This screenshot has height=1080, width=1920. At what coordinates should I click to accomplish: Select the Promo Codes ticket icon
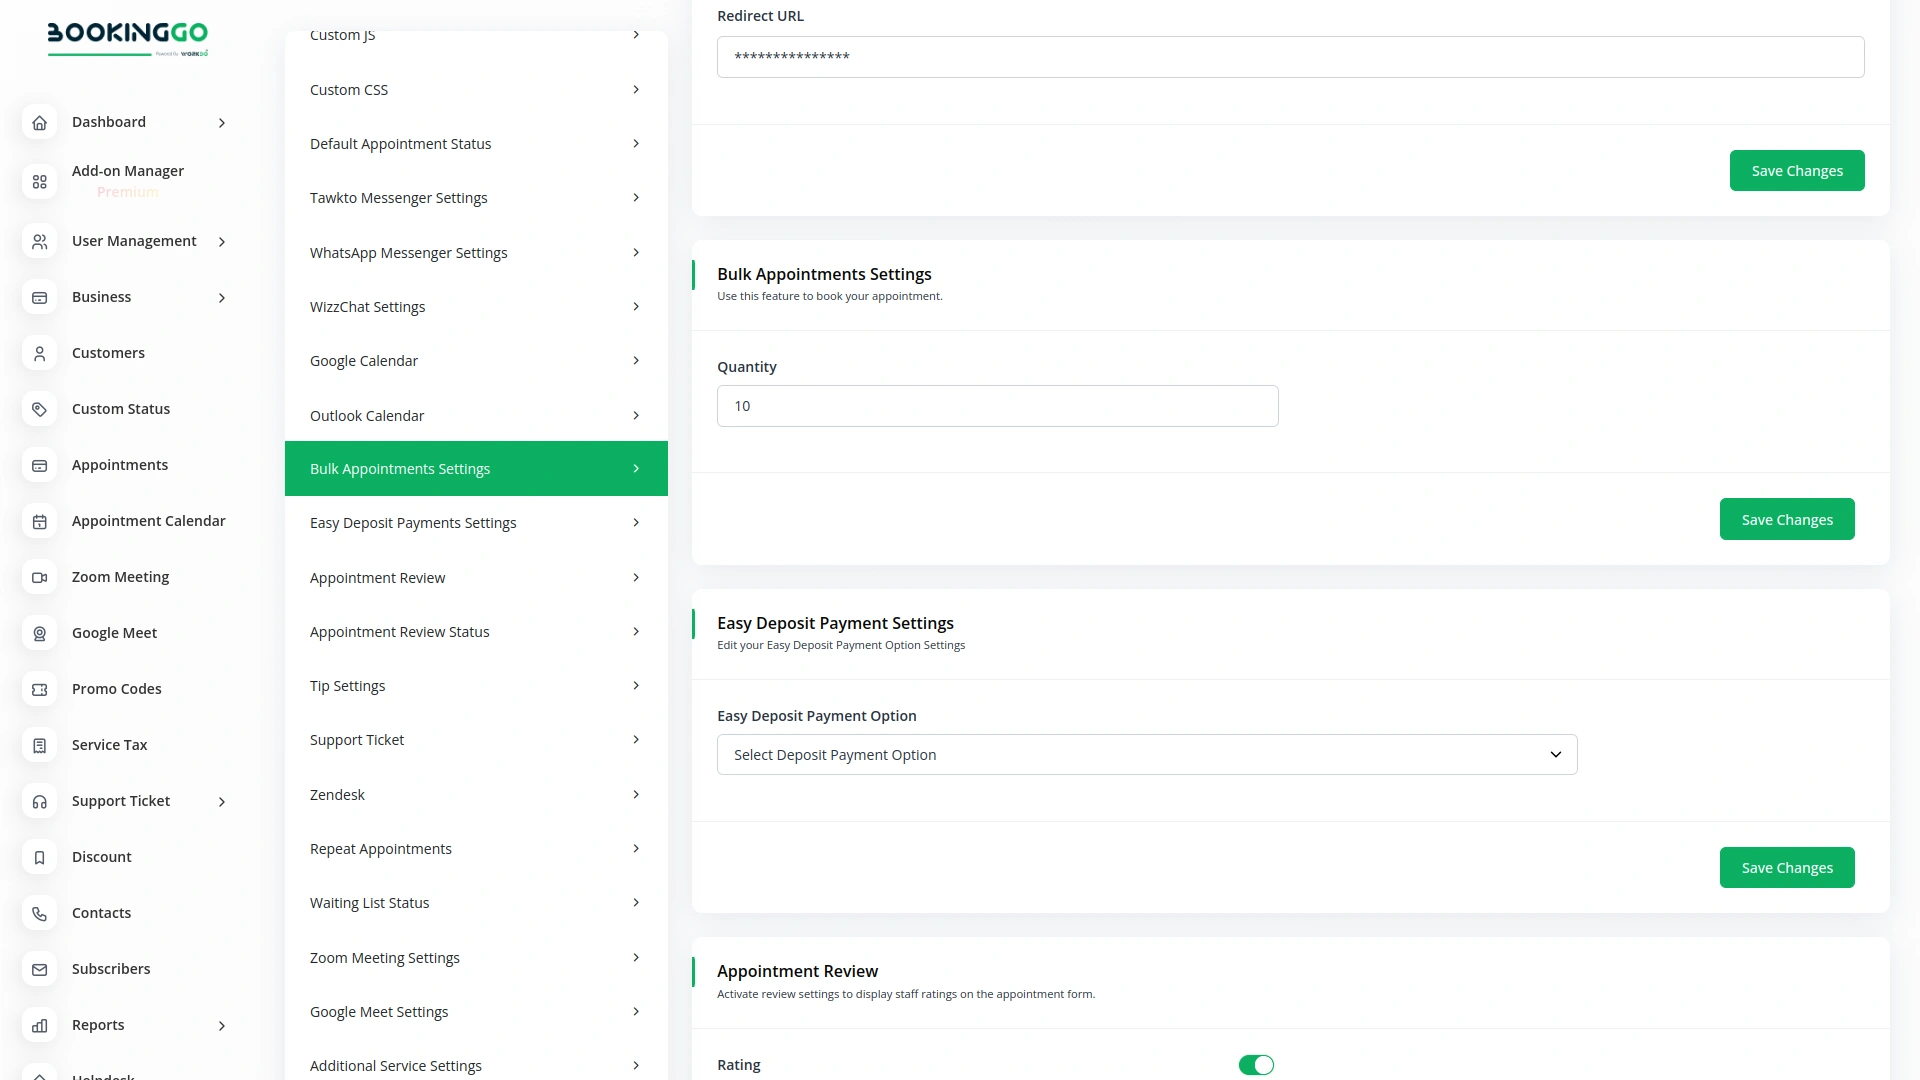(39, 689)
